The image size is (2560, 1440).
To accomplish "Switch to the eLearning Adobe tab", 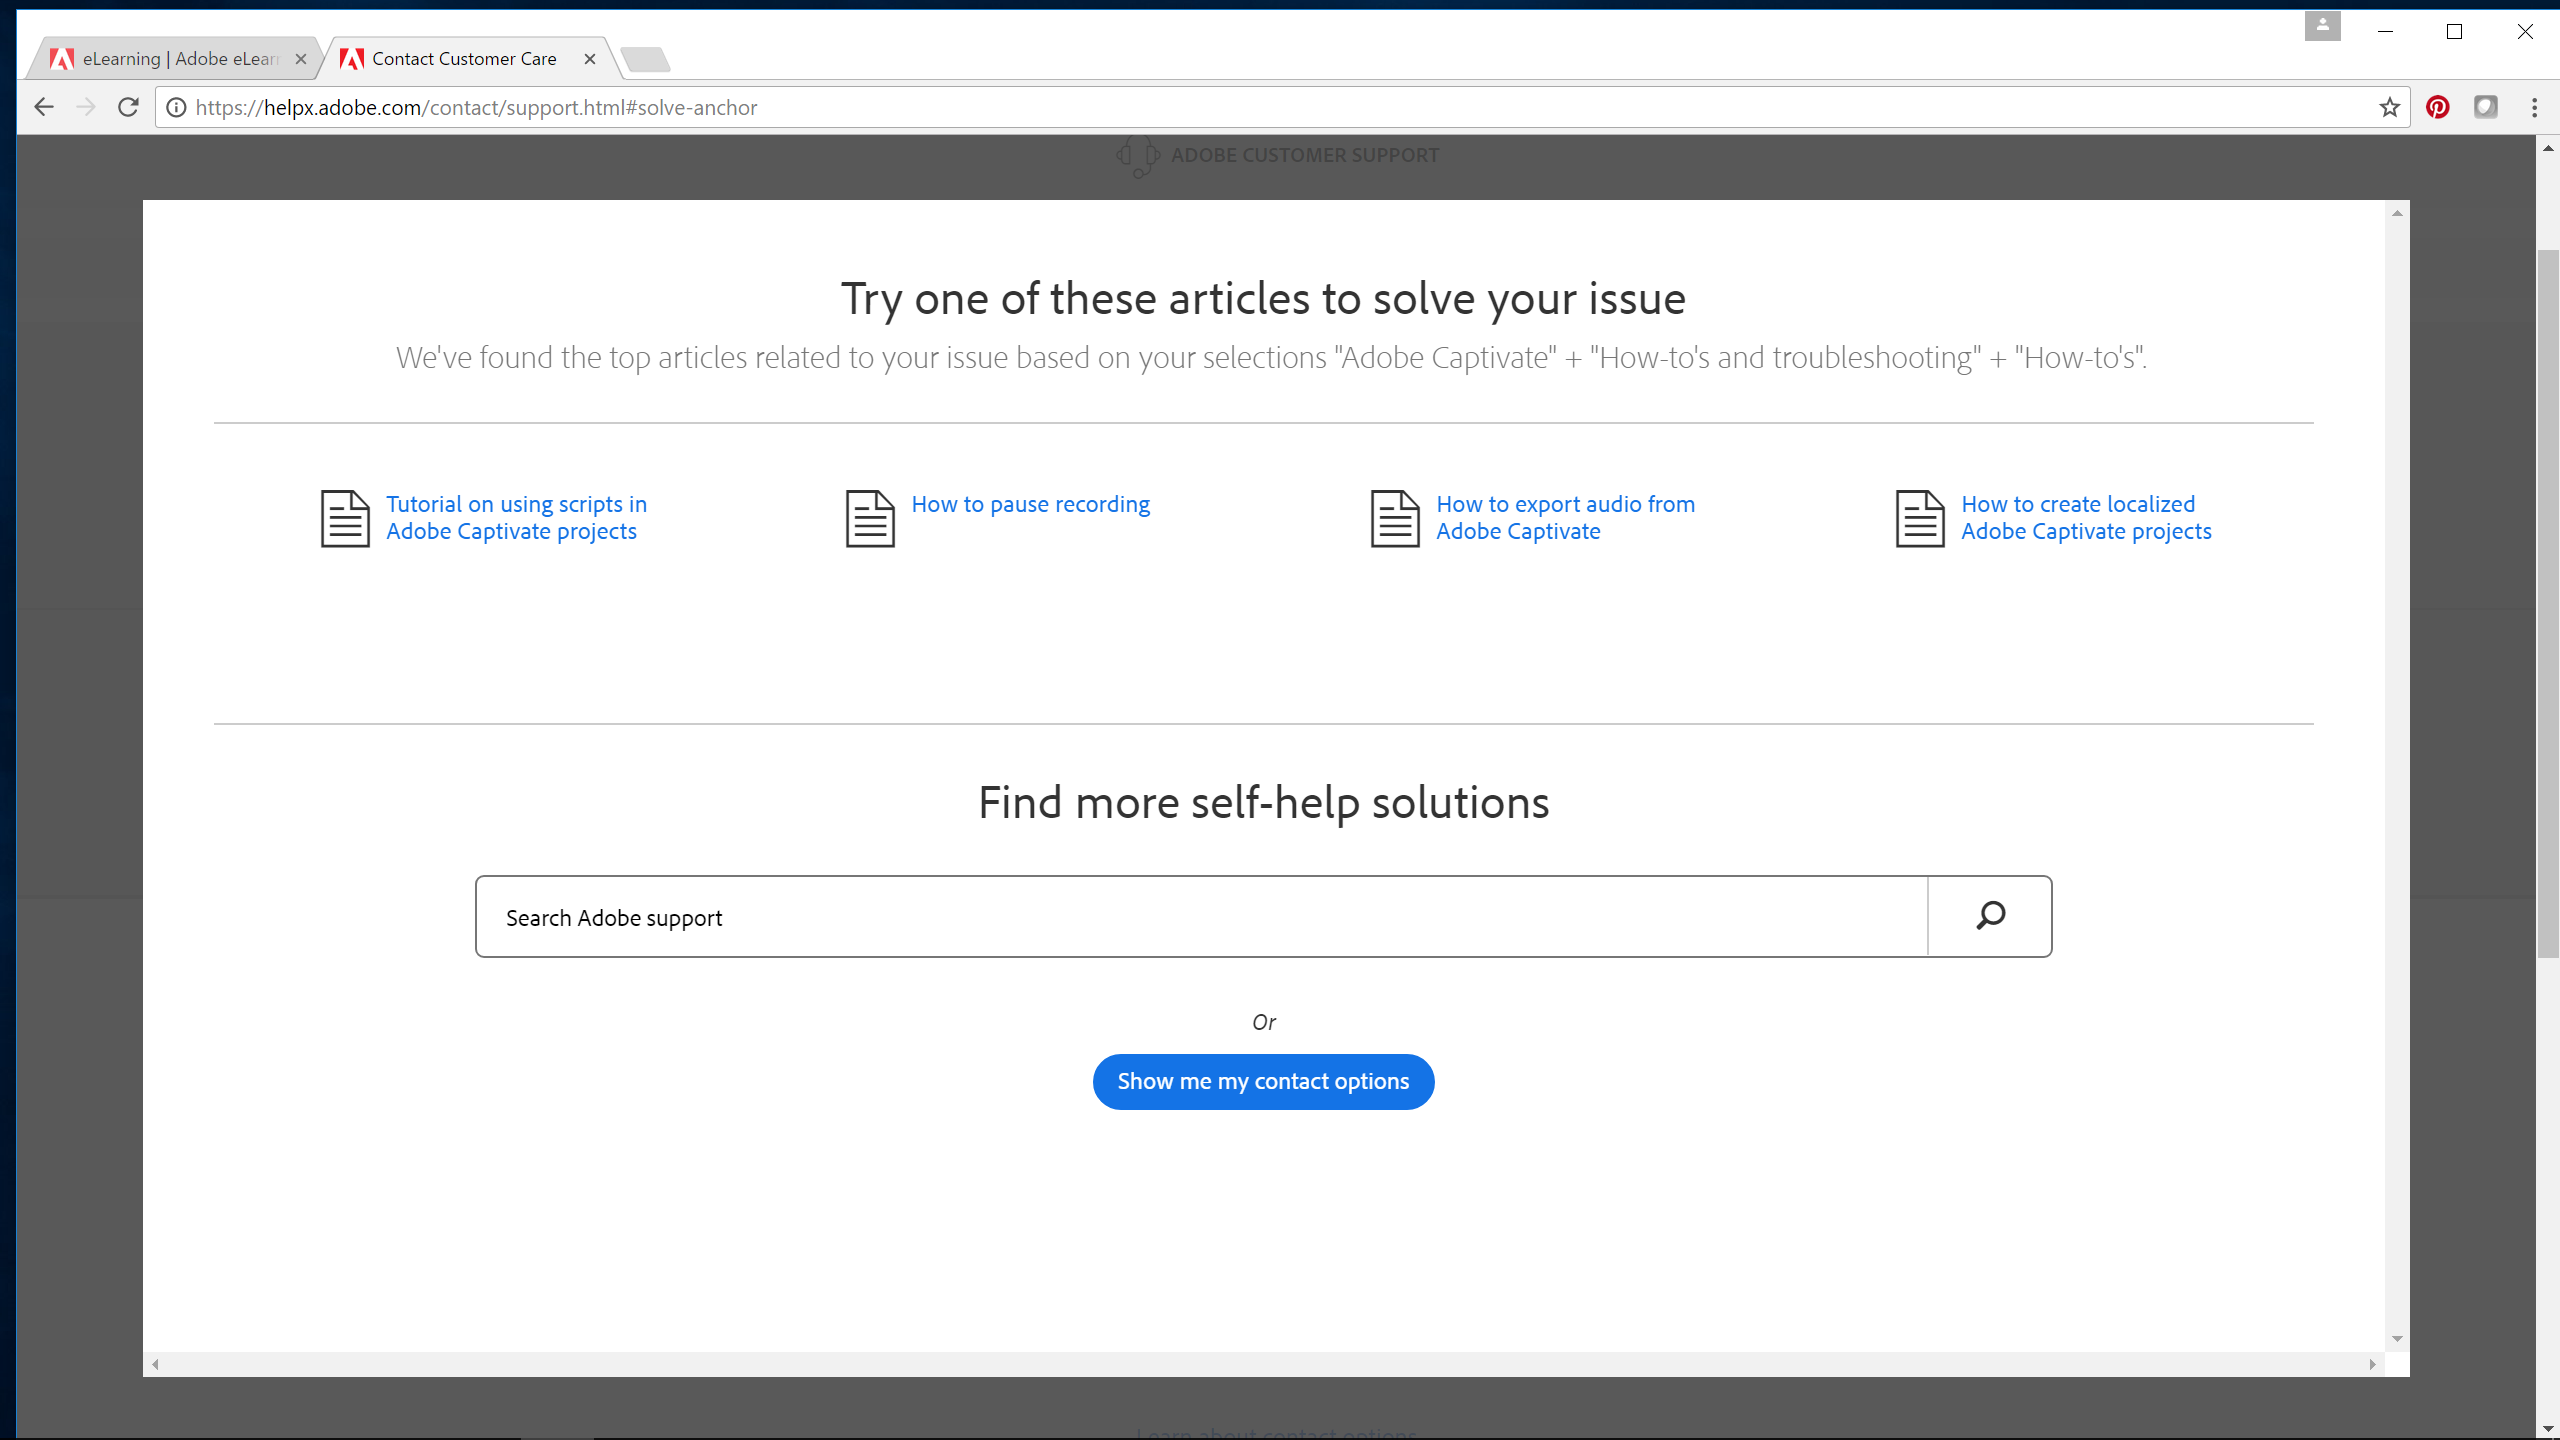I will point(178,59).
